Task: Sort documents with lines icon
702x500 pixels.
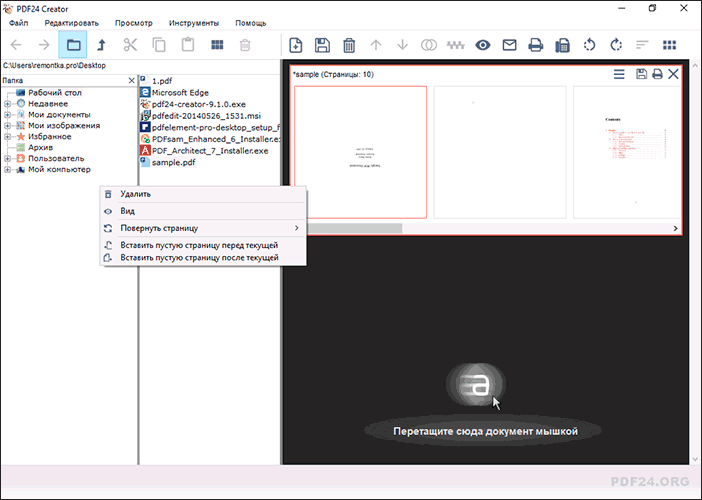Action: [x=642, y=45]
